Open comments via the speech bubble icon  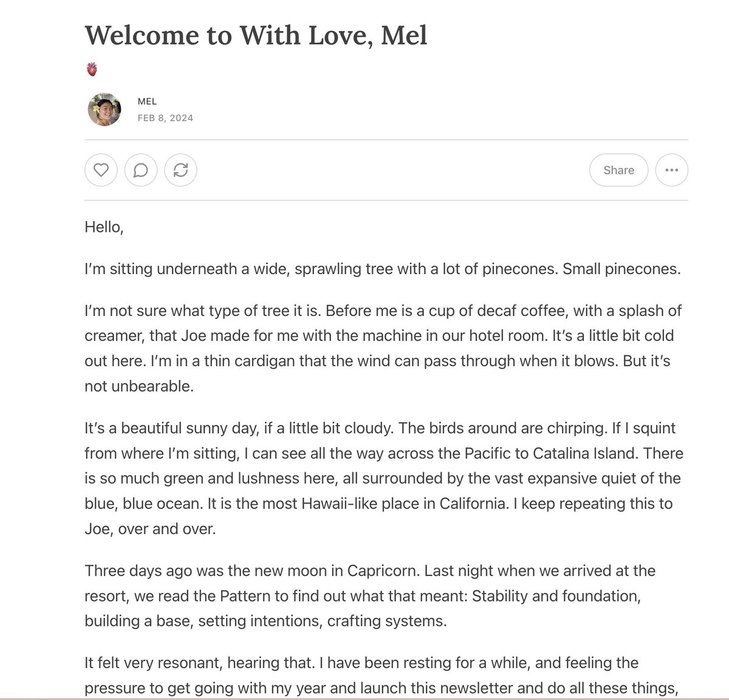pos(141,170)
